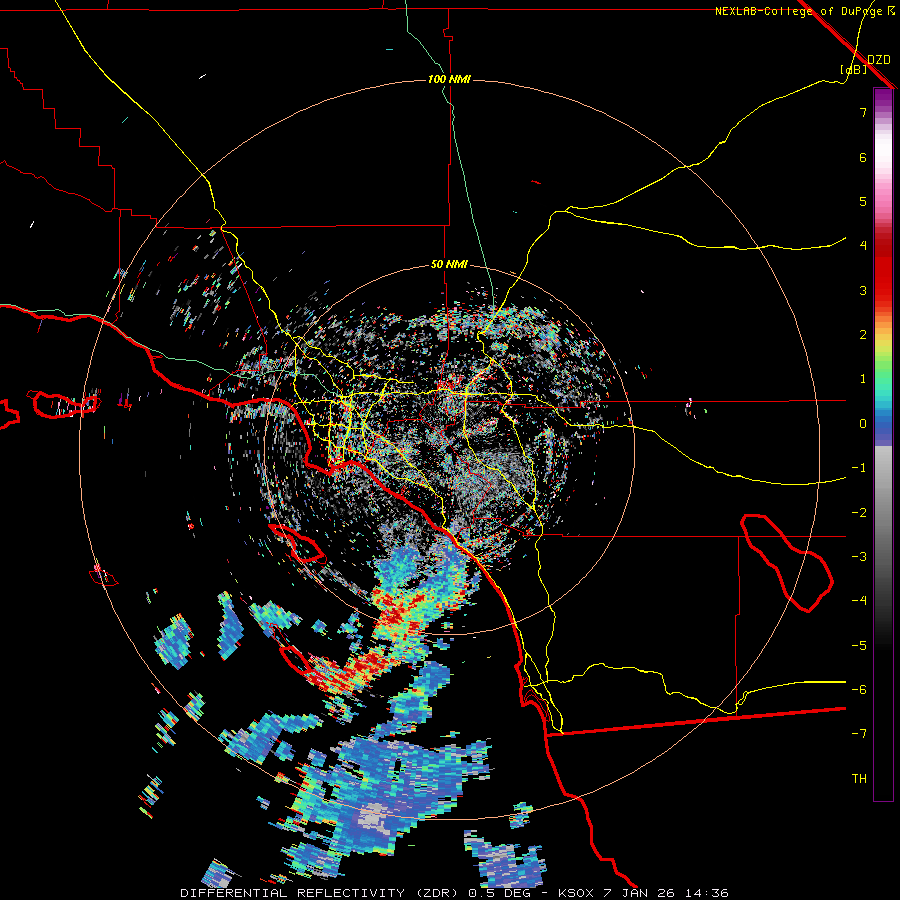Click the -7 value on the color scale
Screen dimensions: 900x900
click(x=859, y=734)
